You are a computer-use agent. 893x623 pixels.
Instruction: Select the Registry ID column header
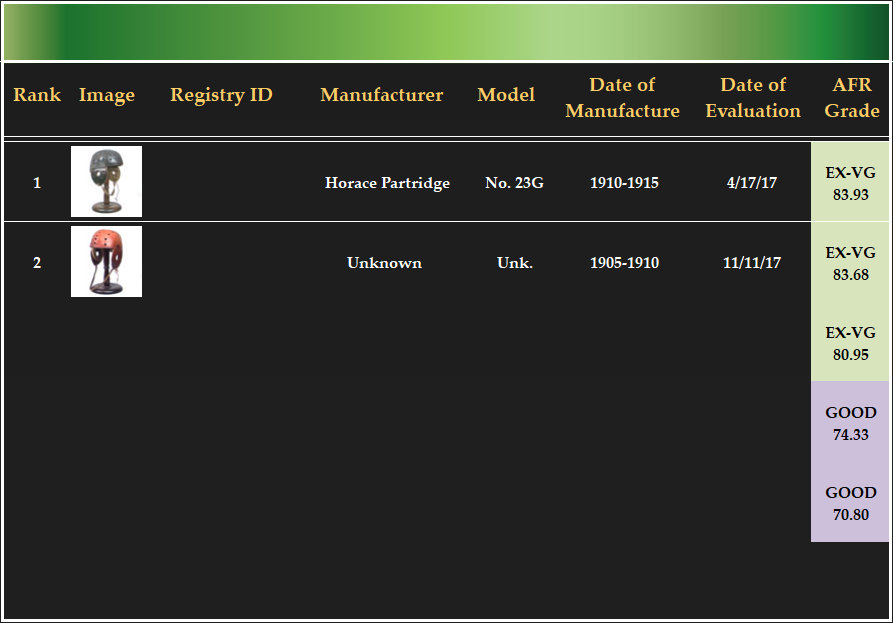click(x=221, y=95)
